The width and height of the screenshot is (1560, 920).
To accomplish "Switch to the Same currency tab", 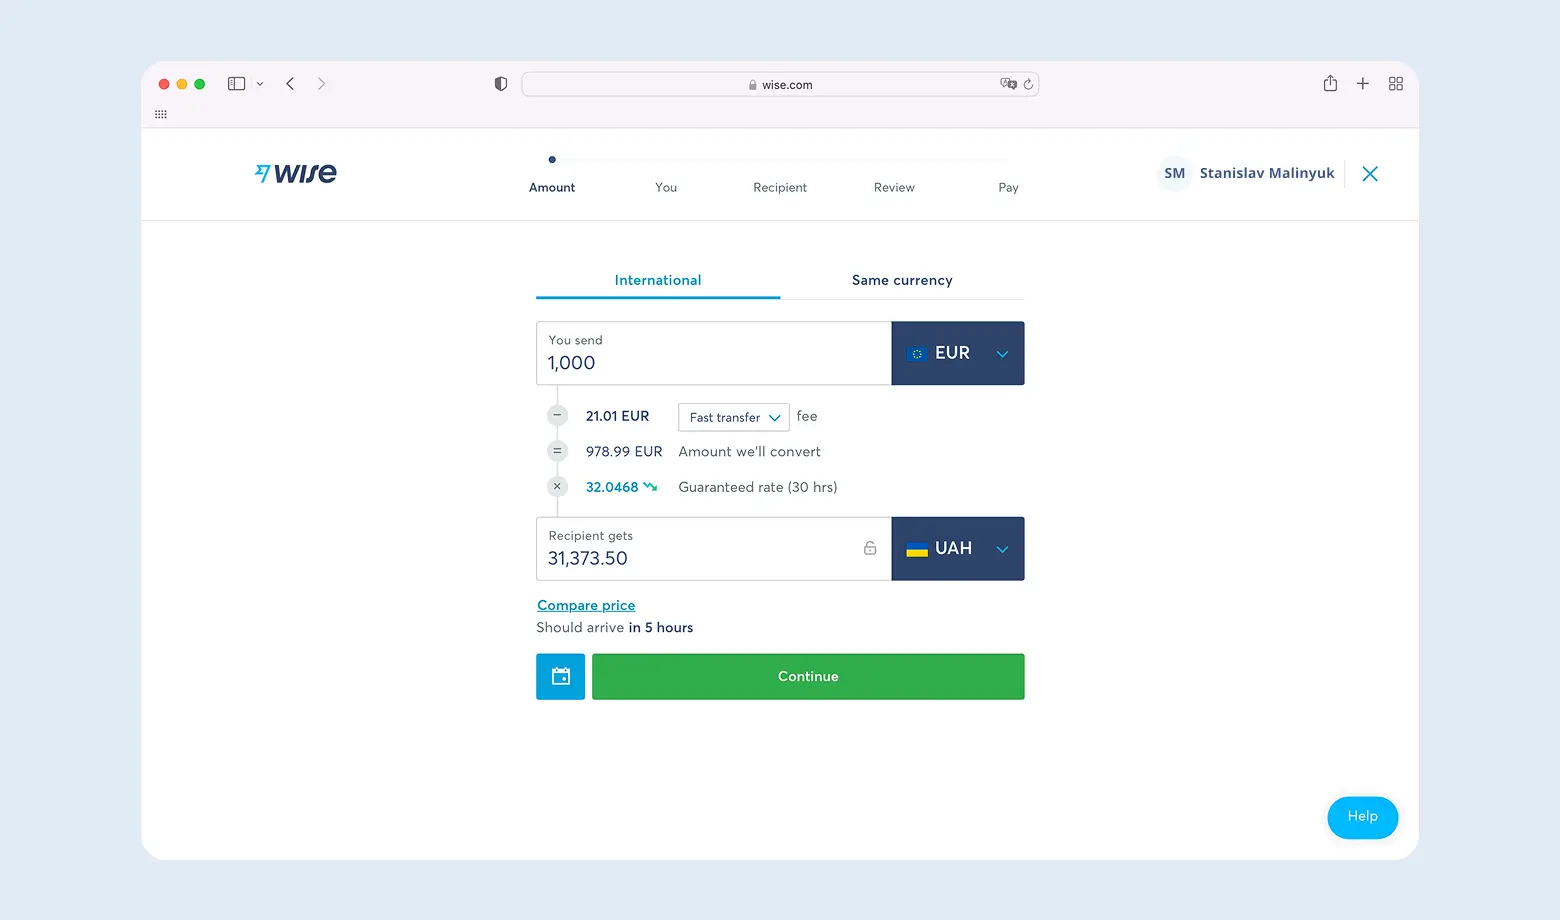I will tap(901, 280).
